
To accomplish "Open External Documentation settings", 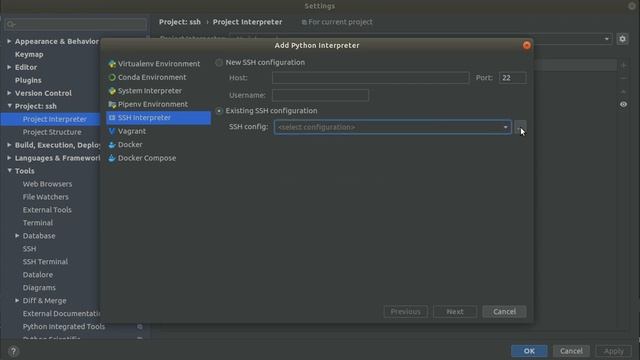I will tap(61, 313).
